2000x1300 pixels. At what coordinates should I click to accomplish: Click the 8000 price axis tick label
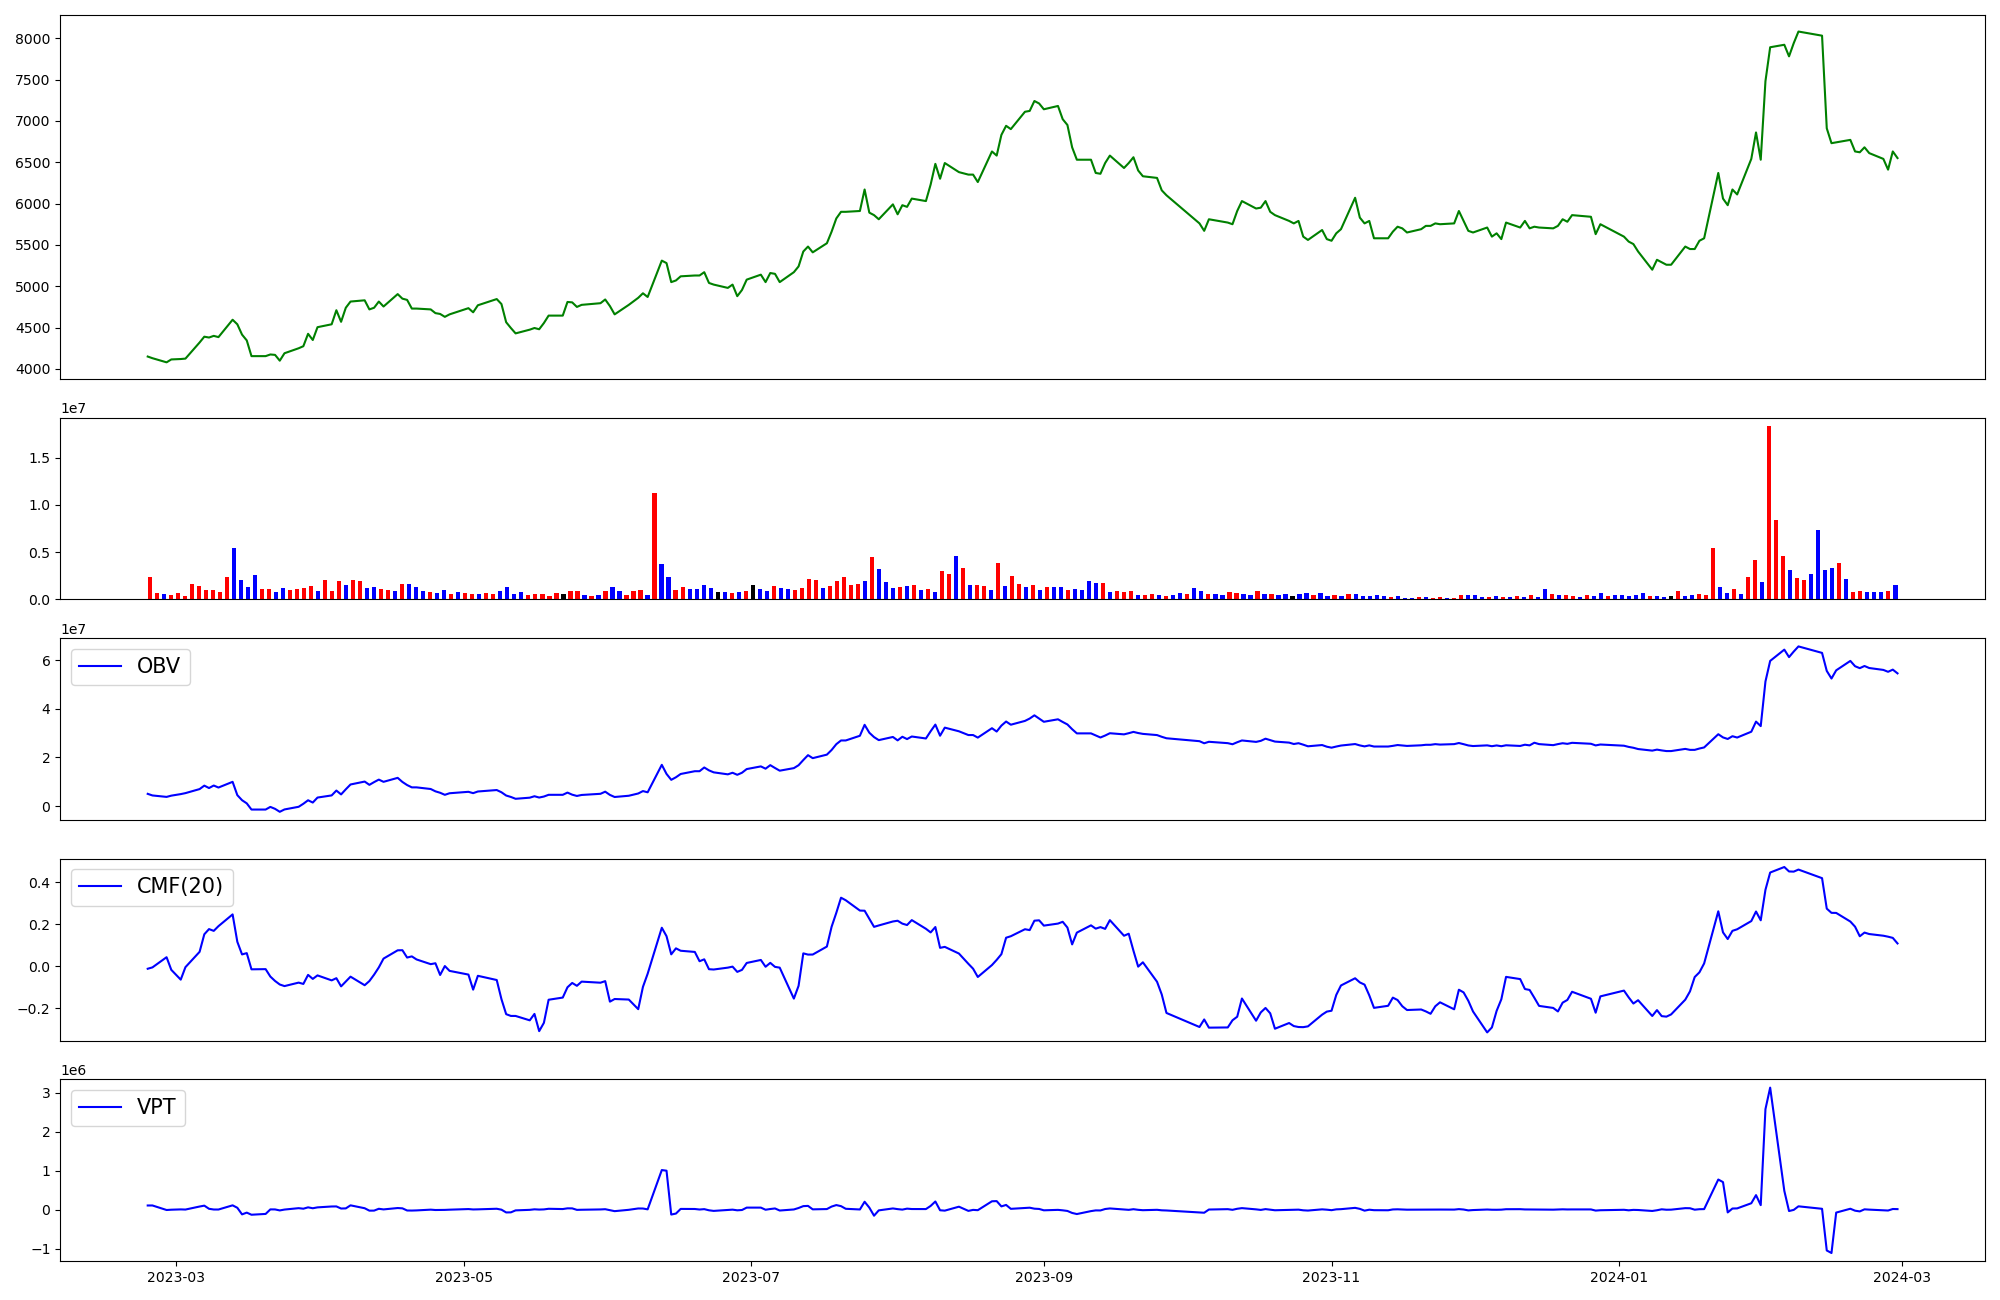(32, 39)
